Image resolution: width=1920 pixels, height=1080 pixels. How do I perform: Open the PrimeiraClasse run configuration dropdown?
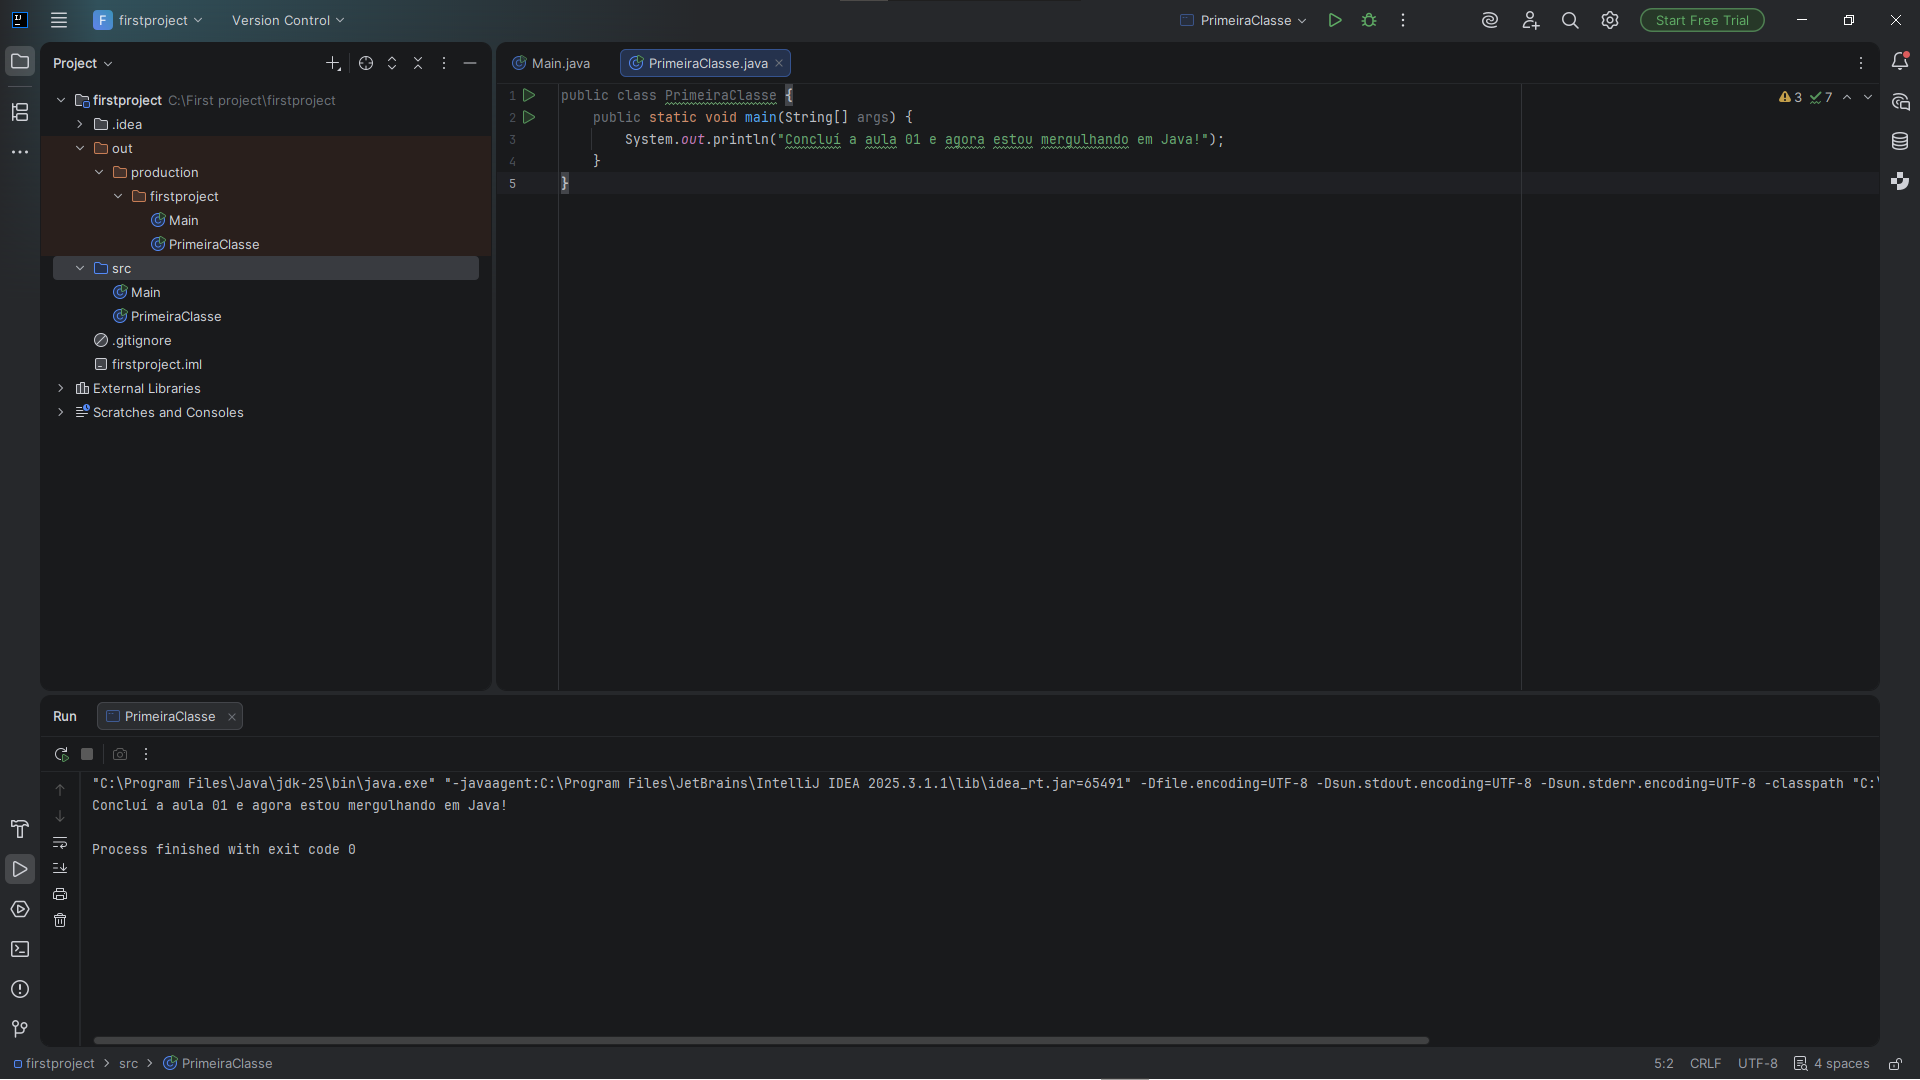1245,20
